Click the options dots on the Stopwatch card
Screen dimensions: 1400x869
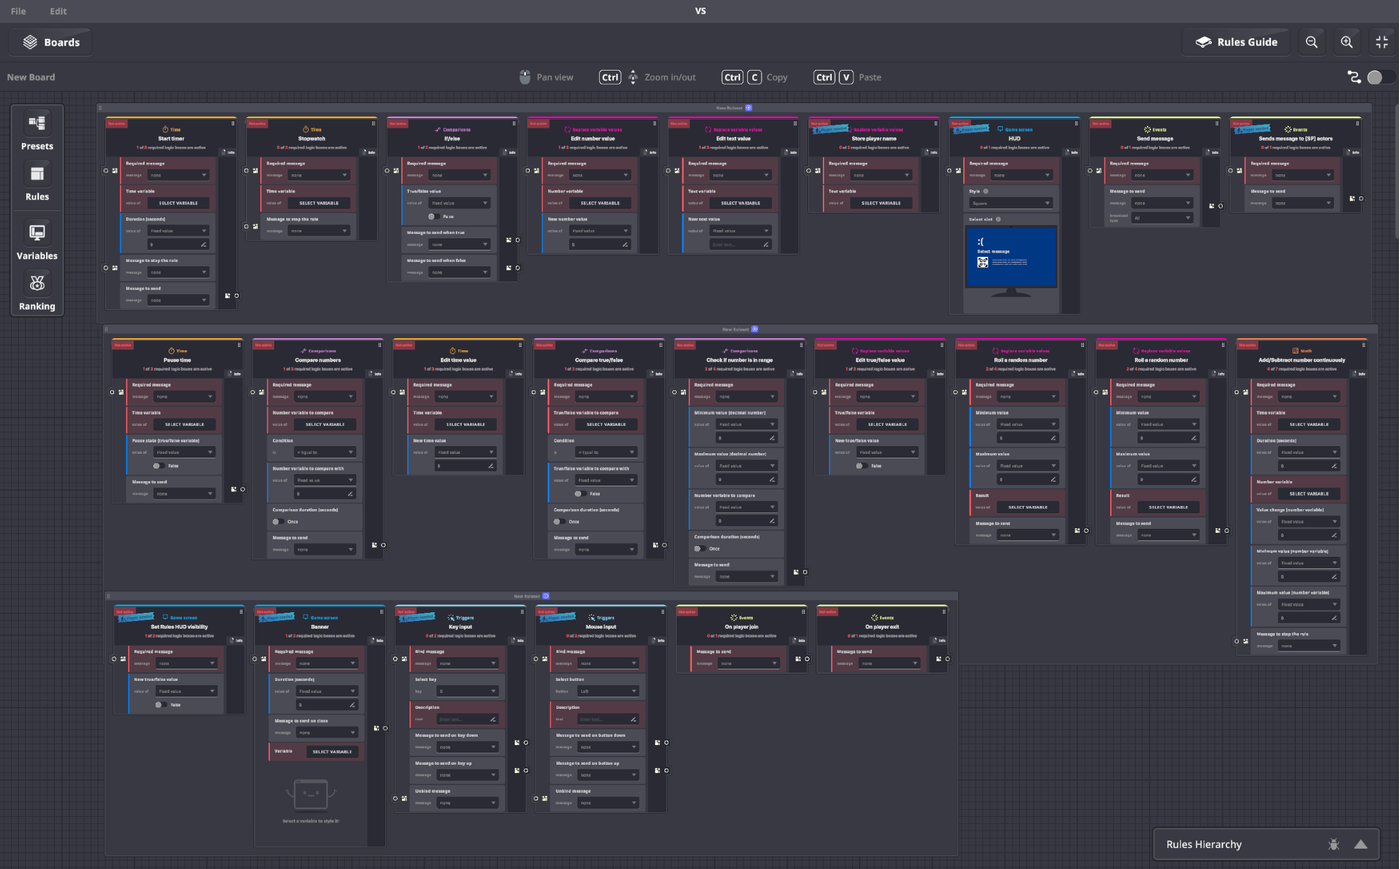tap(373, 123)
